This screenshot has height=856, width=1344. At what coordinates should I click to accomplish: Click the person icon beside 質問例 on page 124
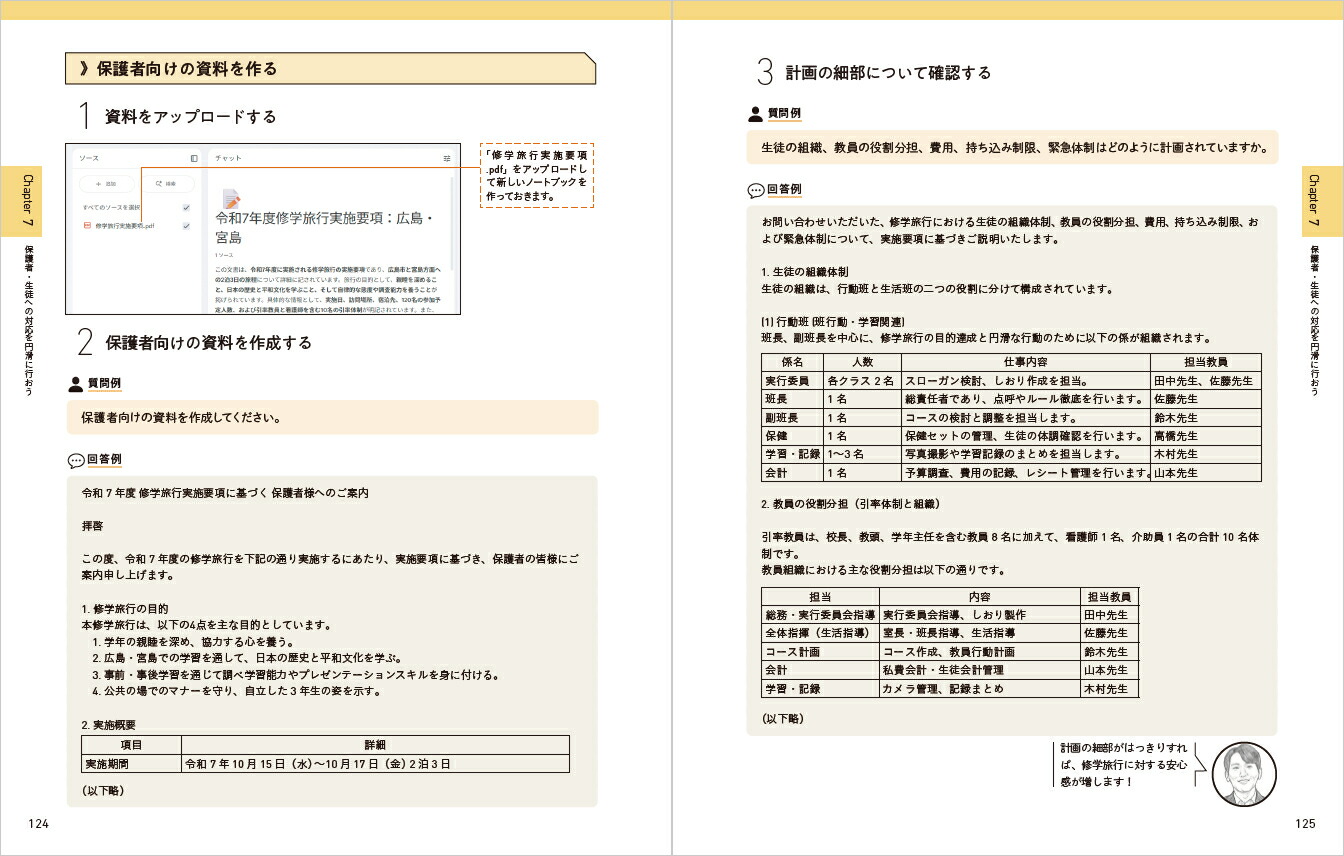75,383
